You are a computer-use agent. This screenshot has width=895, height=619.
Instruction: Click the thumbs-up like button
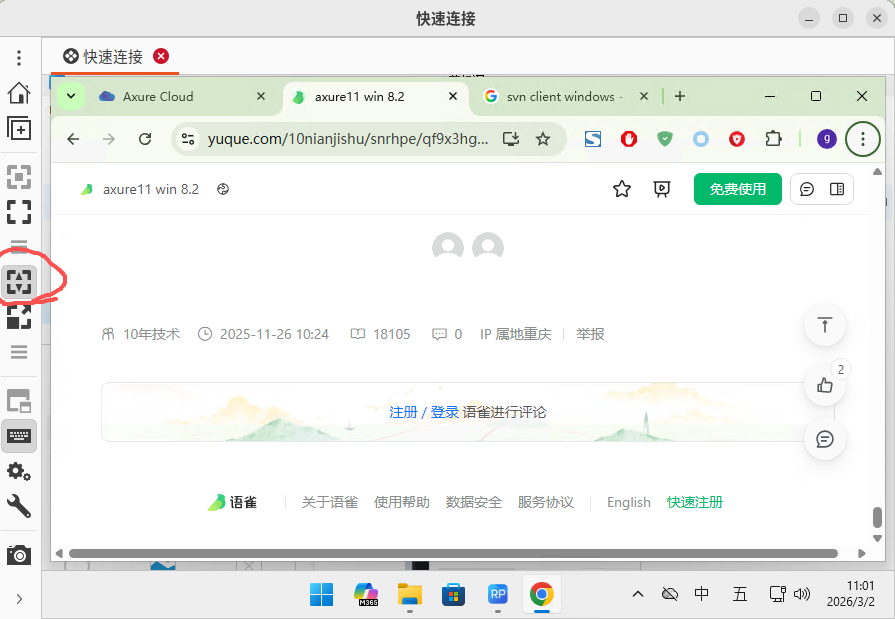(825, 385)
